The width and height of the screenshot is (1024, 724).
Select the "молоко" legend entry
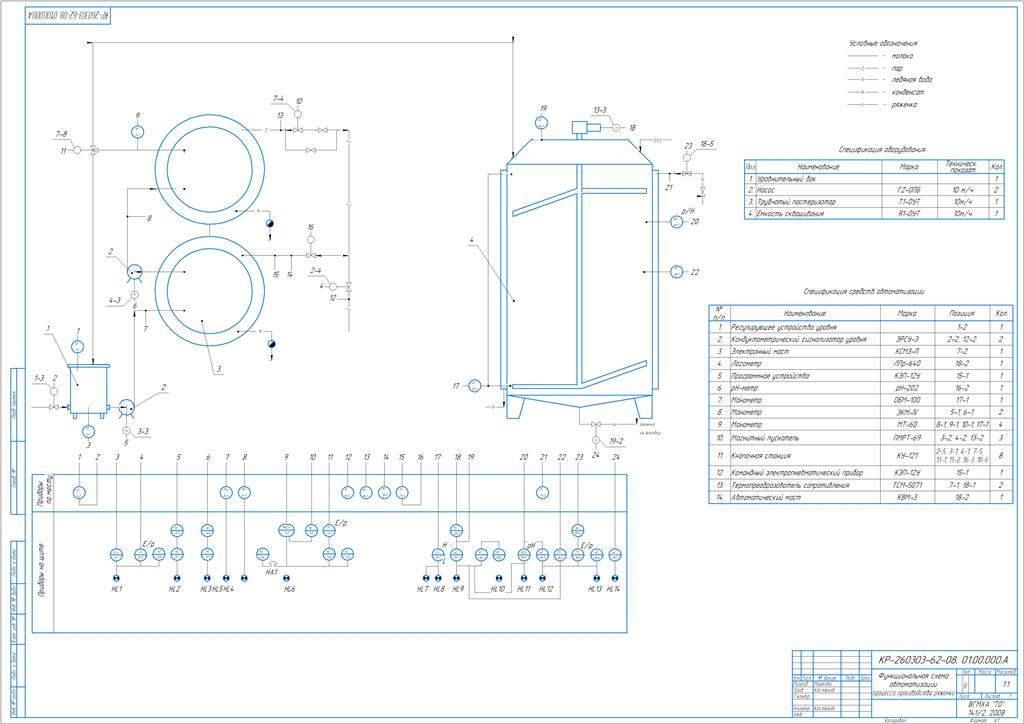coord(903,56)
